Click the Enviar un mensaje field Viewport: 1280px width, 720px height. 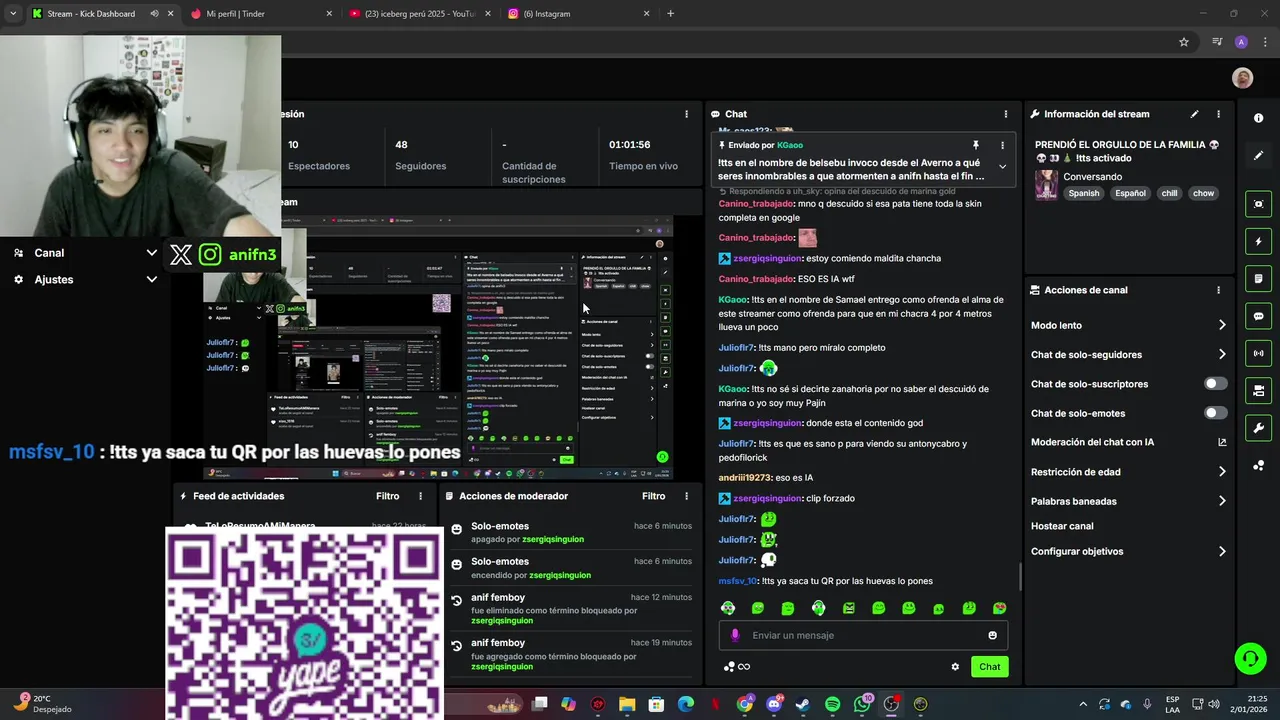click(x=863, y=635)
